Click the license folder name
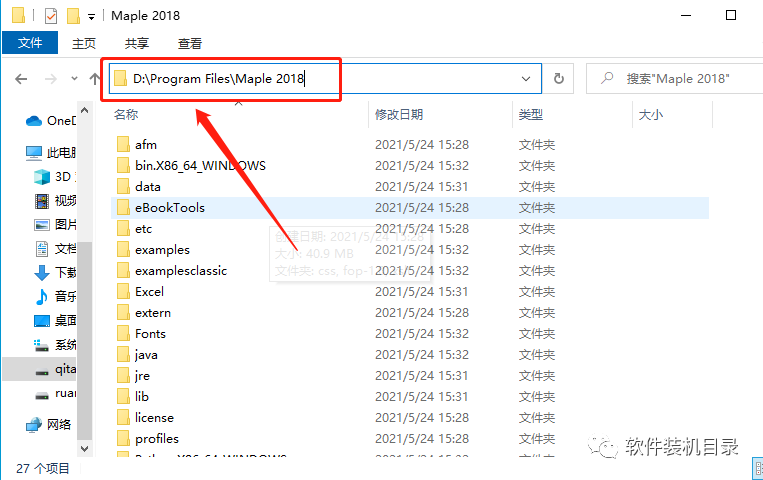Image resolution: width=763 pixels, height=480 pixels. 154,418
